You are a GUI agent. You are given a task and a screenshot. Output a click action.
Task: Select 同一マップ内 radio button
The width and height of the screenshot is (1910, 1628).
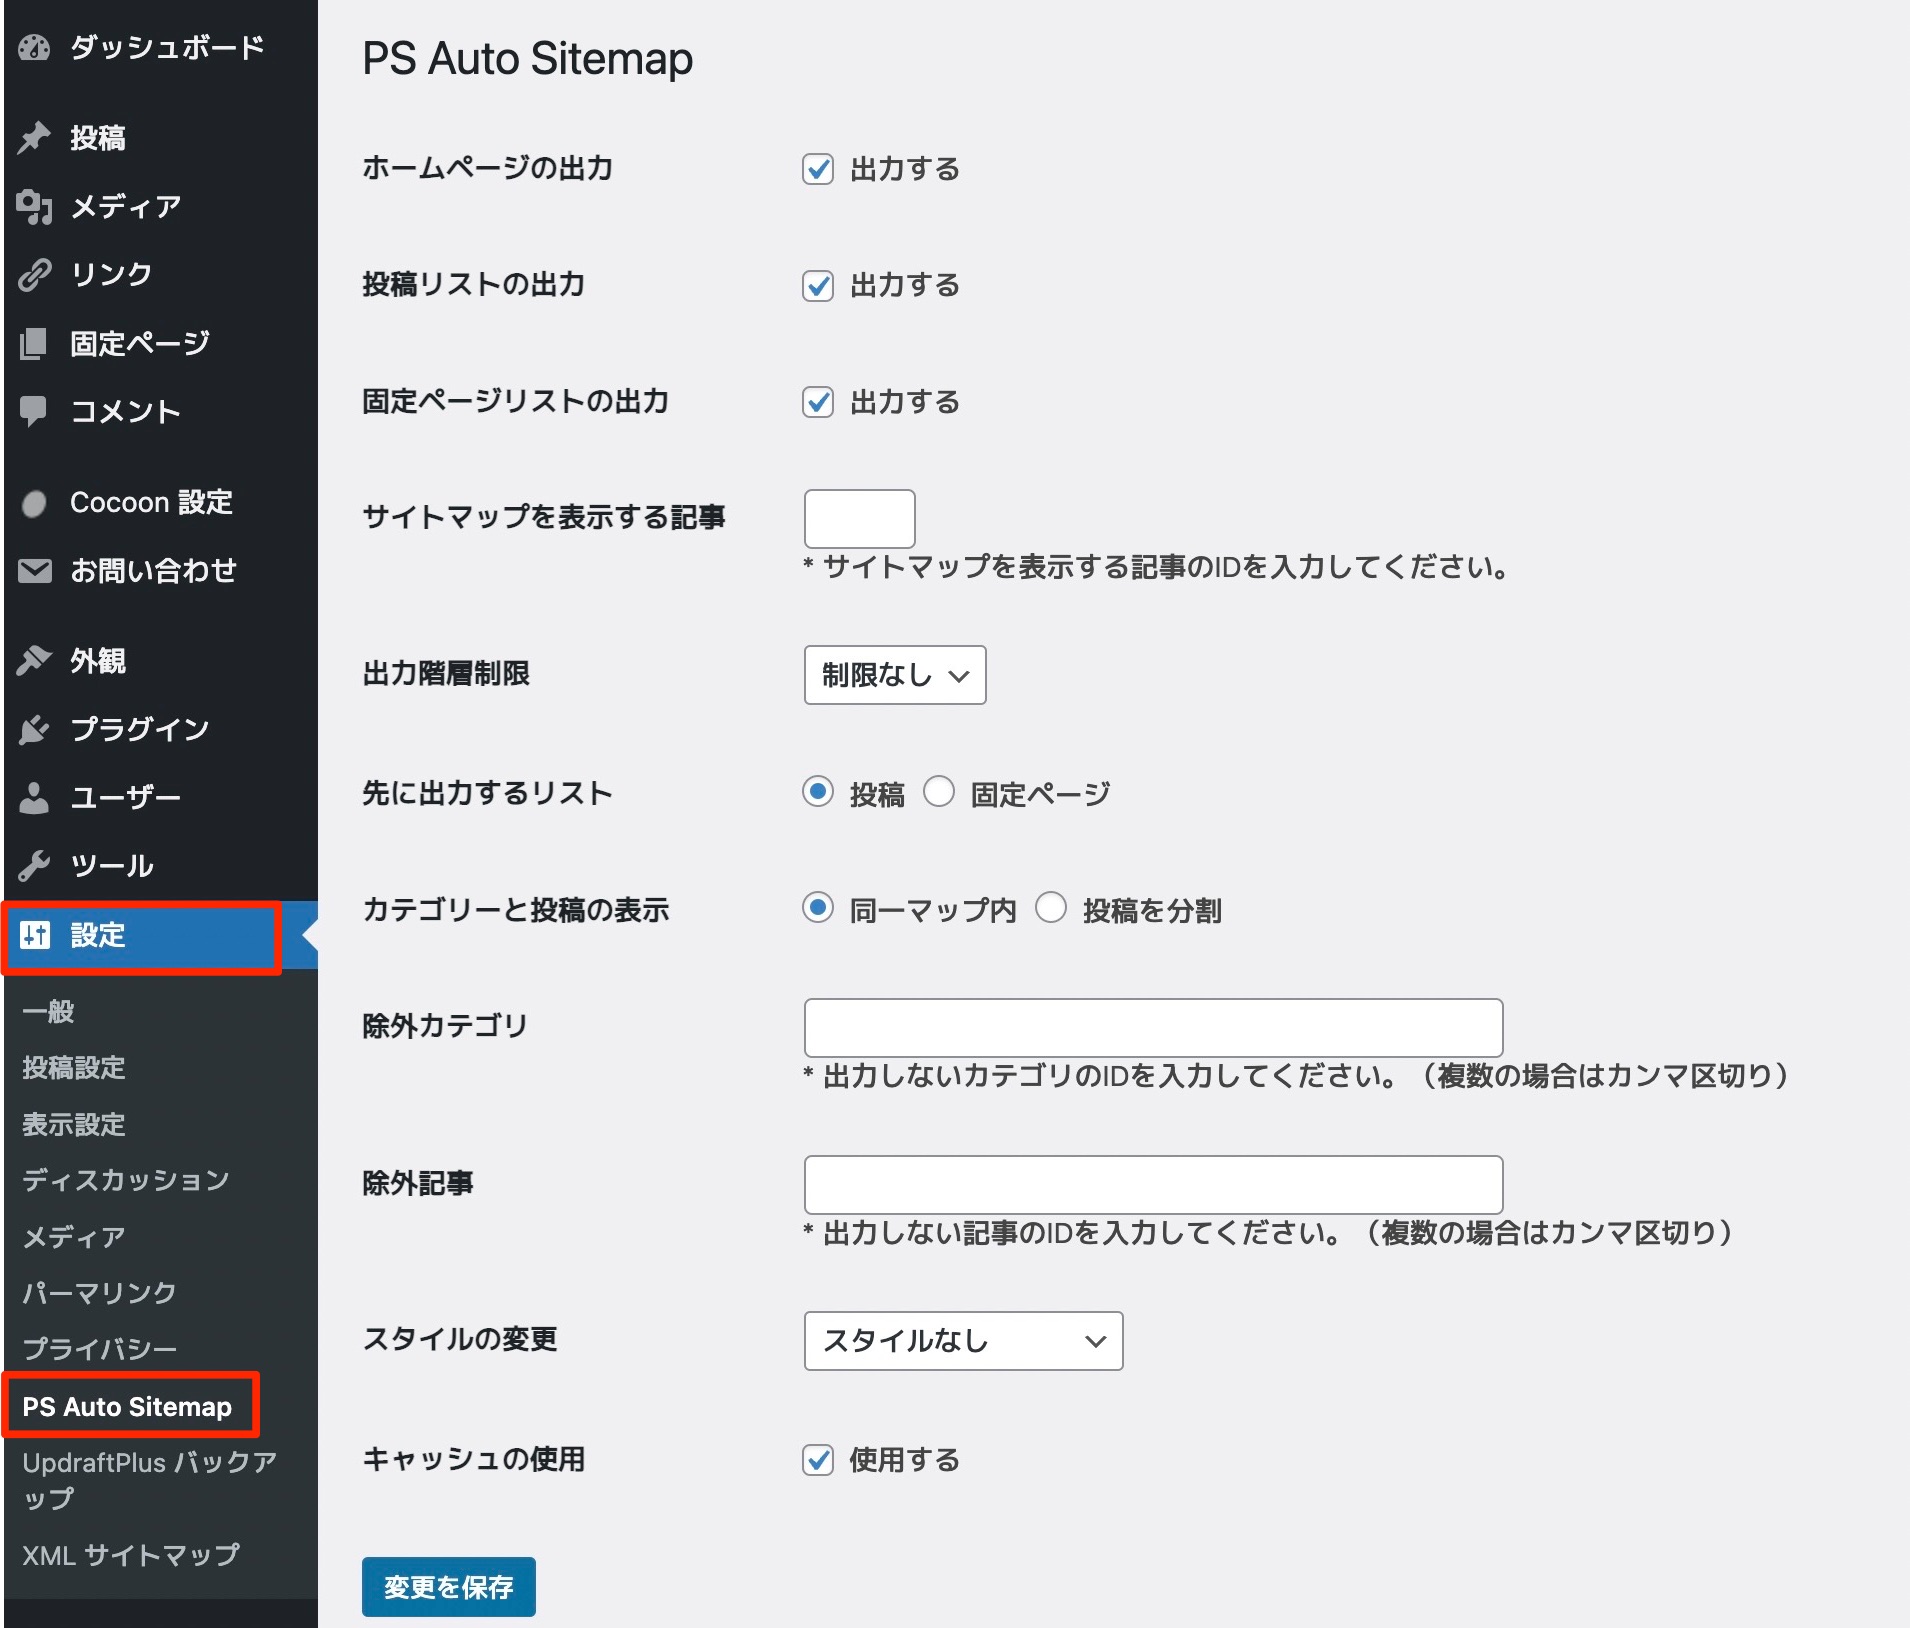pyautogui.click(x=818, y=908)
